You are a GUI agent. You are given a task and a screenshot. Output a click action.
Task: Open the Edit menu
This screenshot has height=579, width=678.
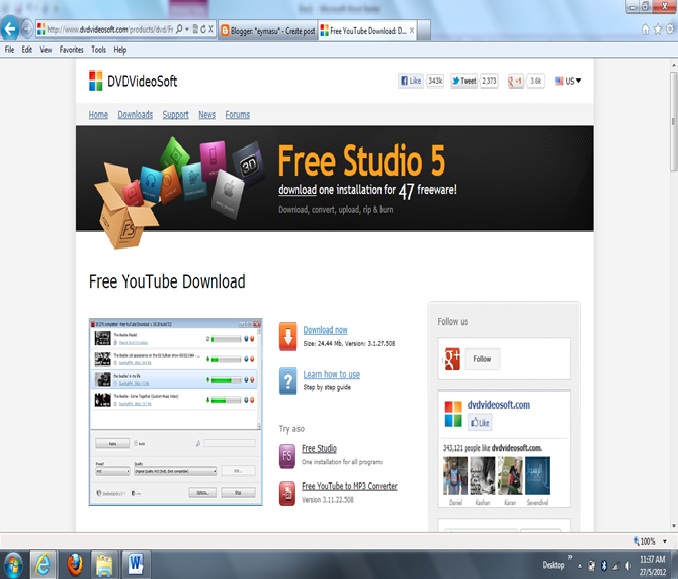point(27,50)
